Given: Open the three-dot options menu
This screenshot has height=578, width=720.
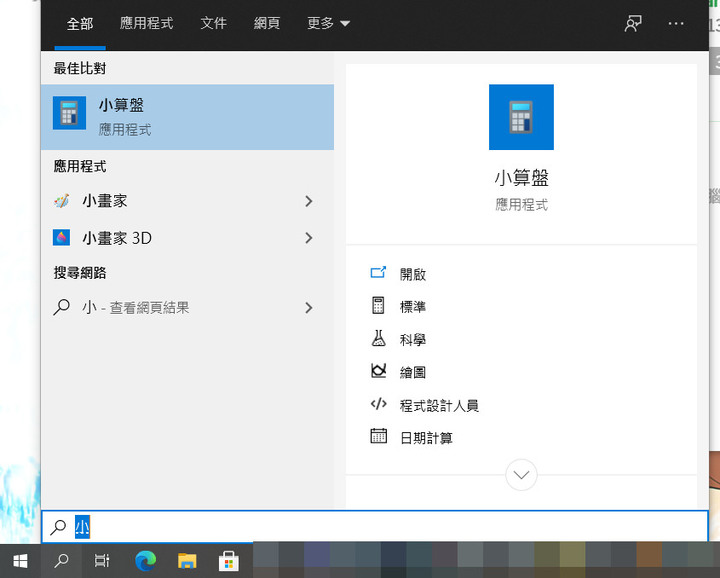Looking at the screenshot, I should [676, 23].
